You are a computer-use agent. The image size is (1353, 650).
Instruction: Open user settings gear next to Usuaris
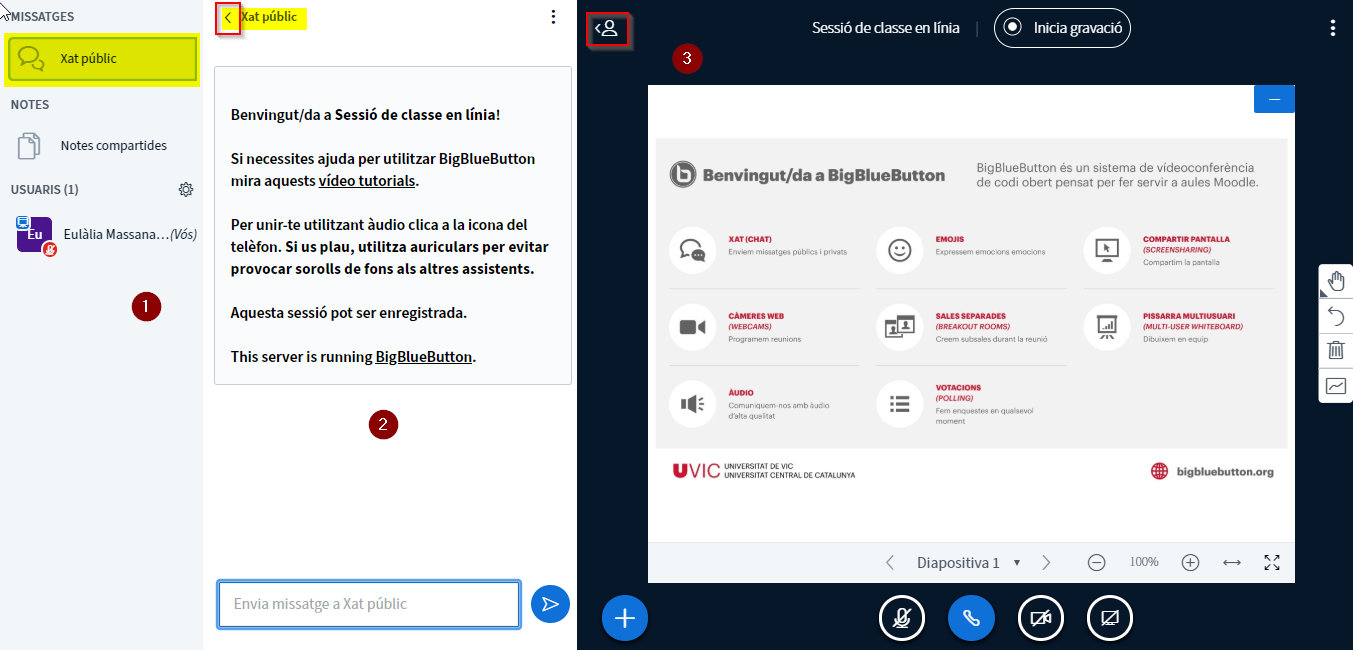click(186, 190)
